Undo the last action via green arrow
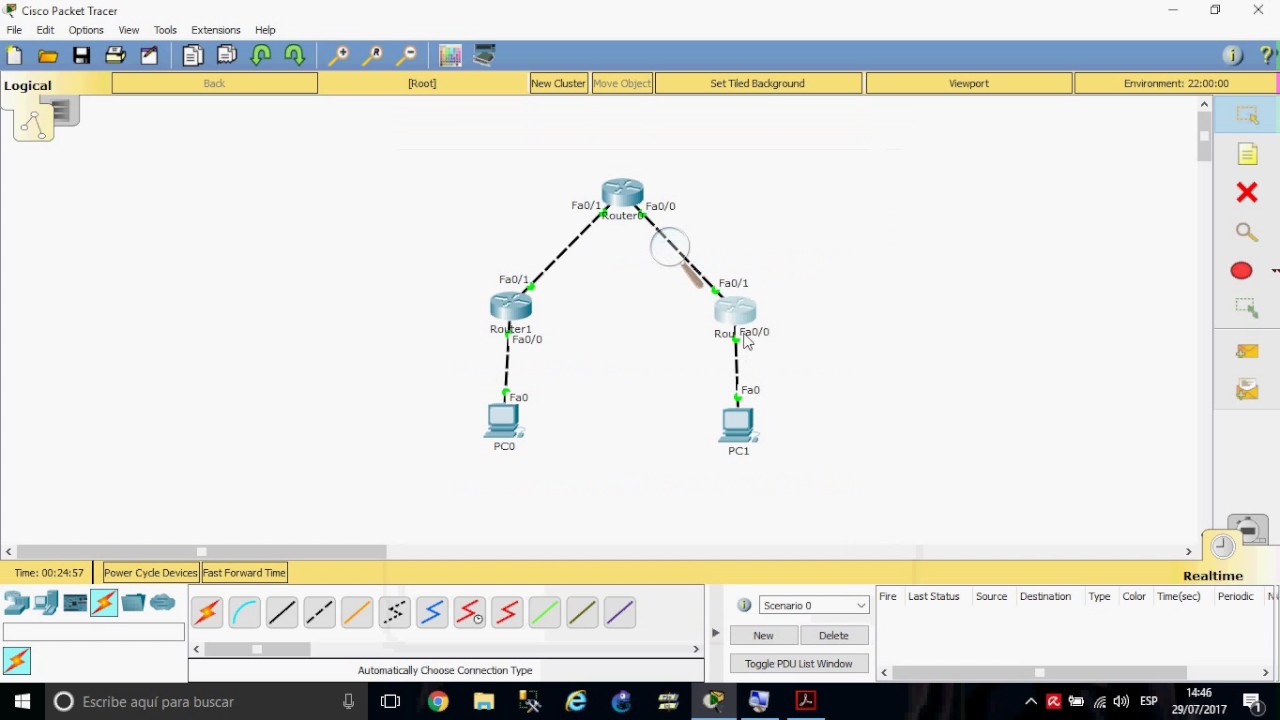 pos(261,56)
